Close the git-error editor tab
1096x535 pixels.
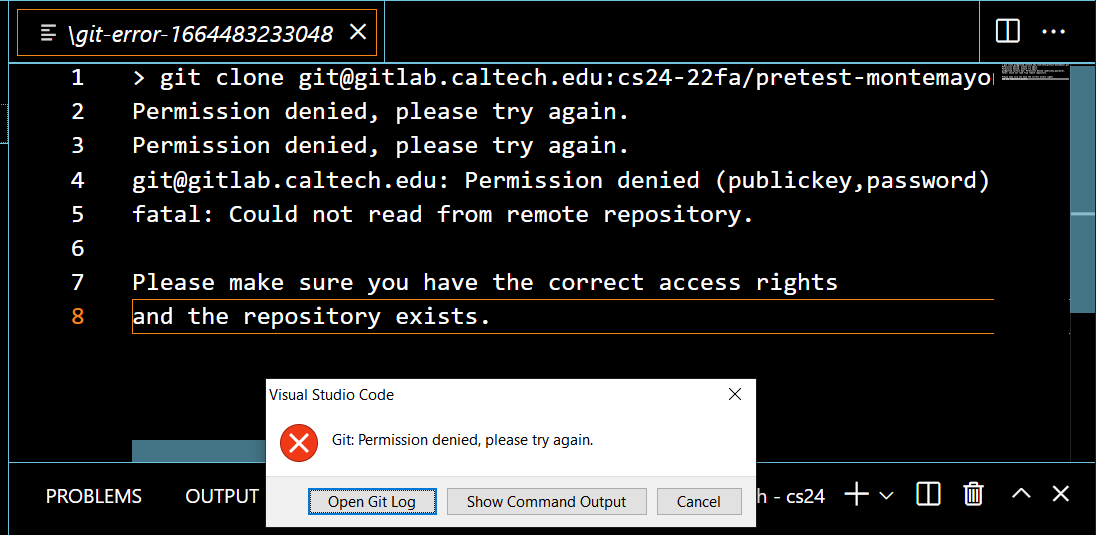357,33
